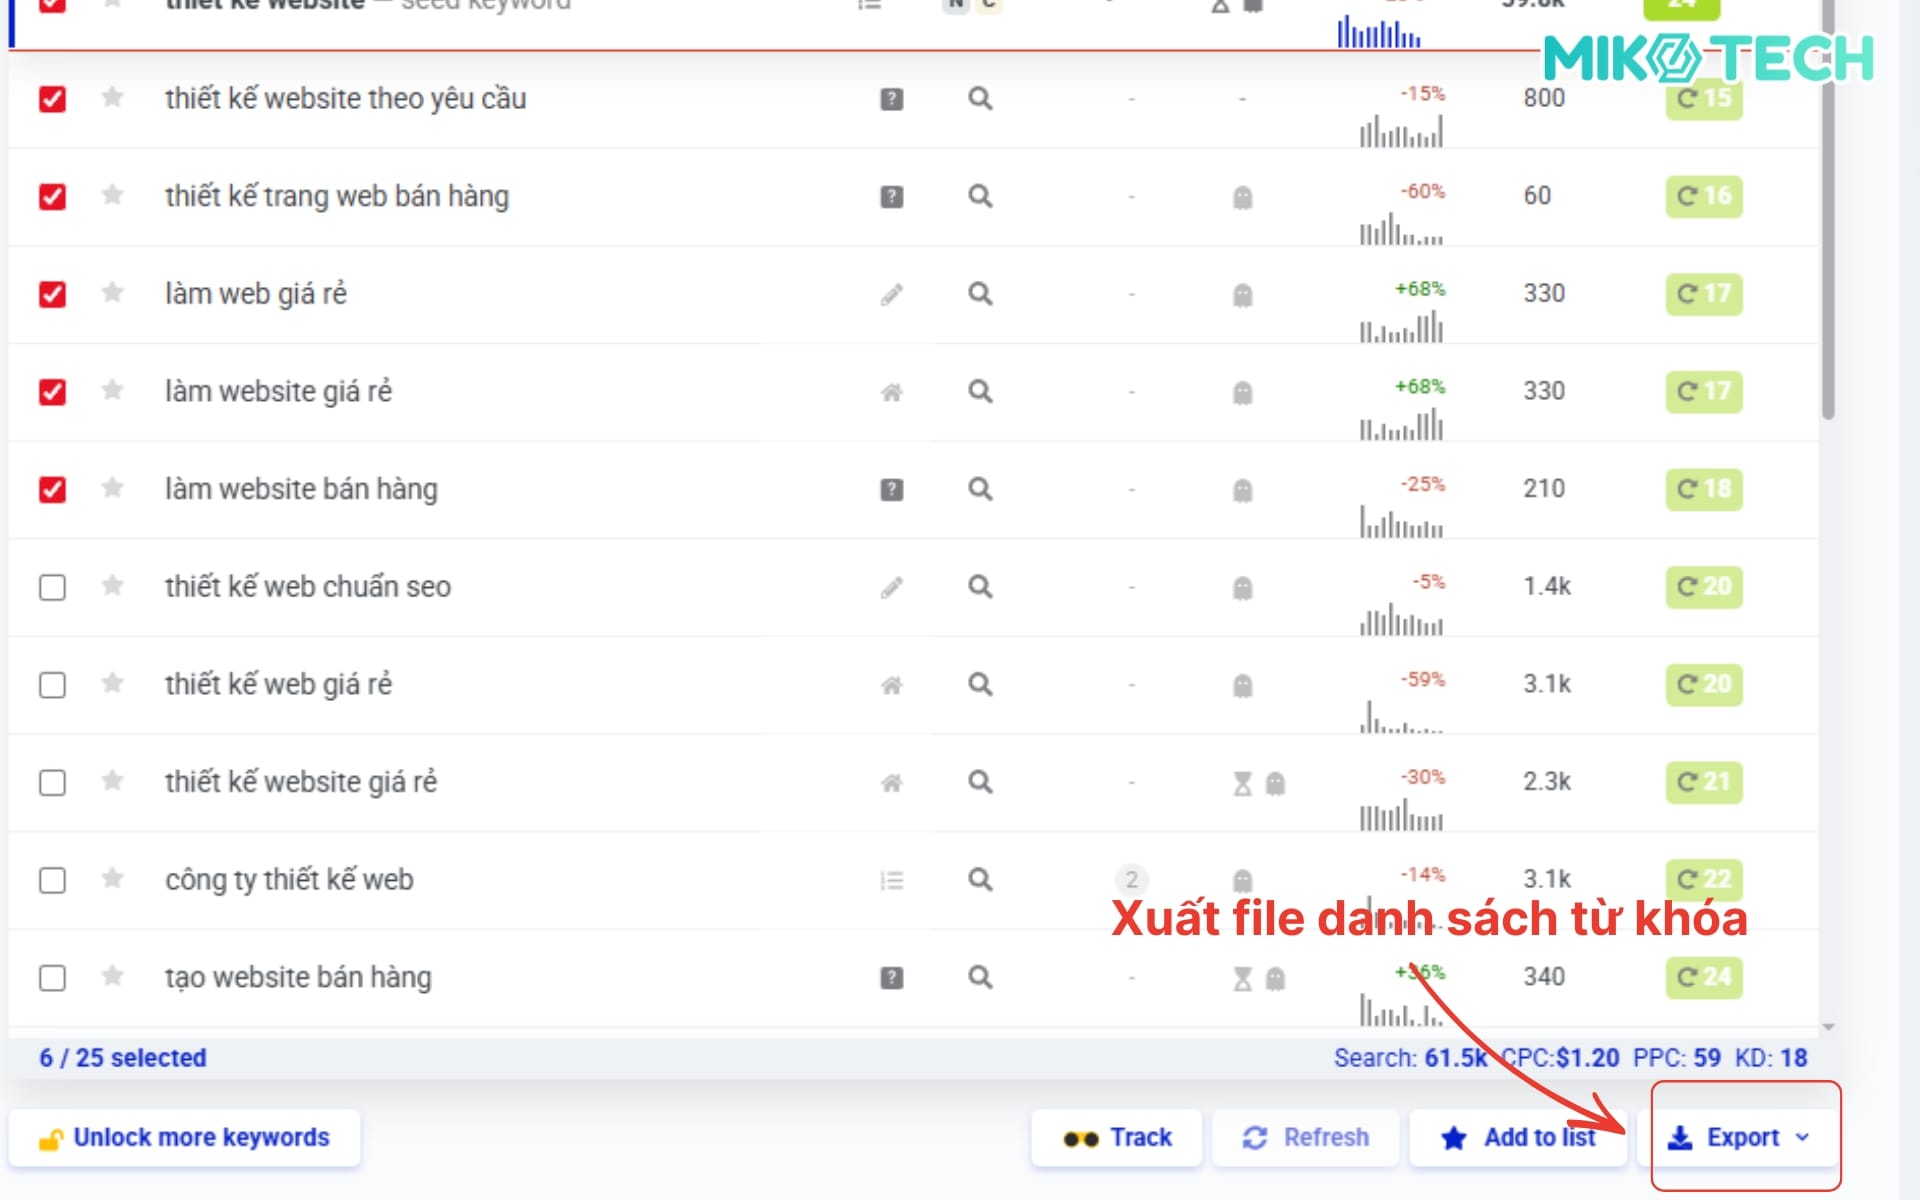Click the pencil intent icon next to "làm web giá rẻ"
This screenshot has height=1200, width=1920.
pyautogui.click(x=890, y=294)
